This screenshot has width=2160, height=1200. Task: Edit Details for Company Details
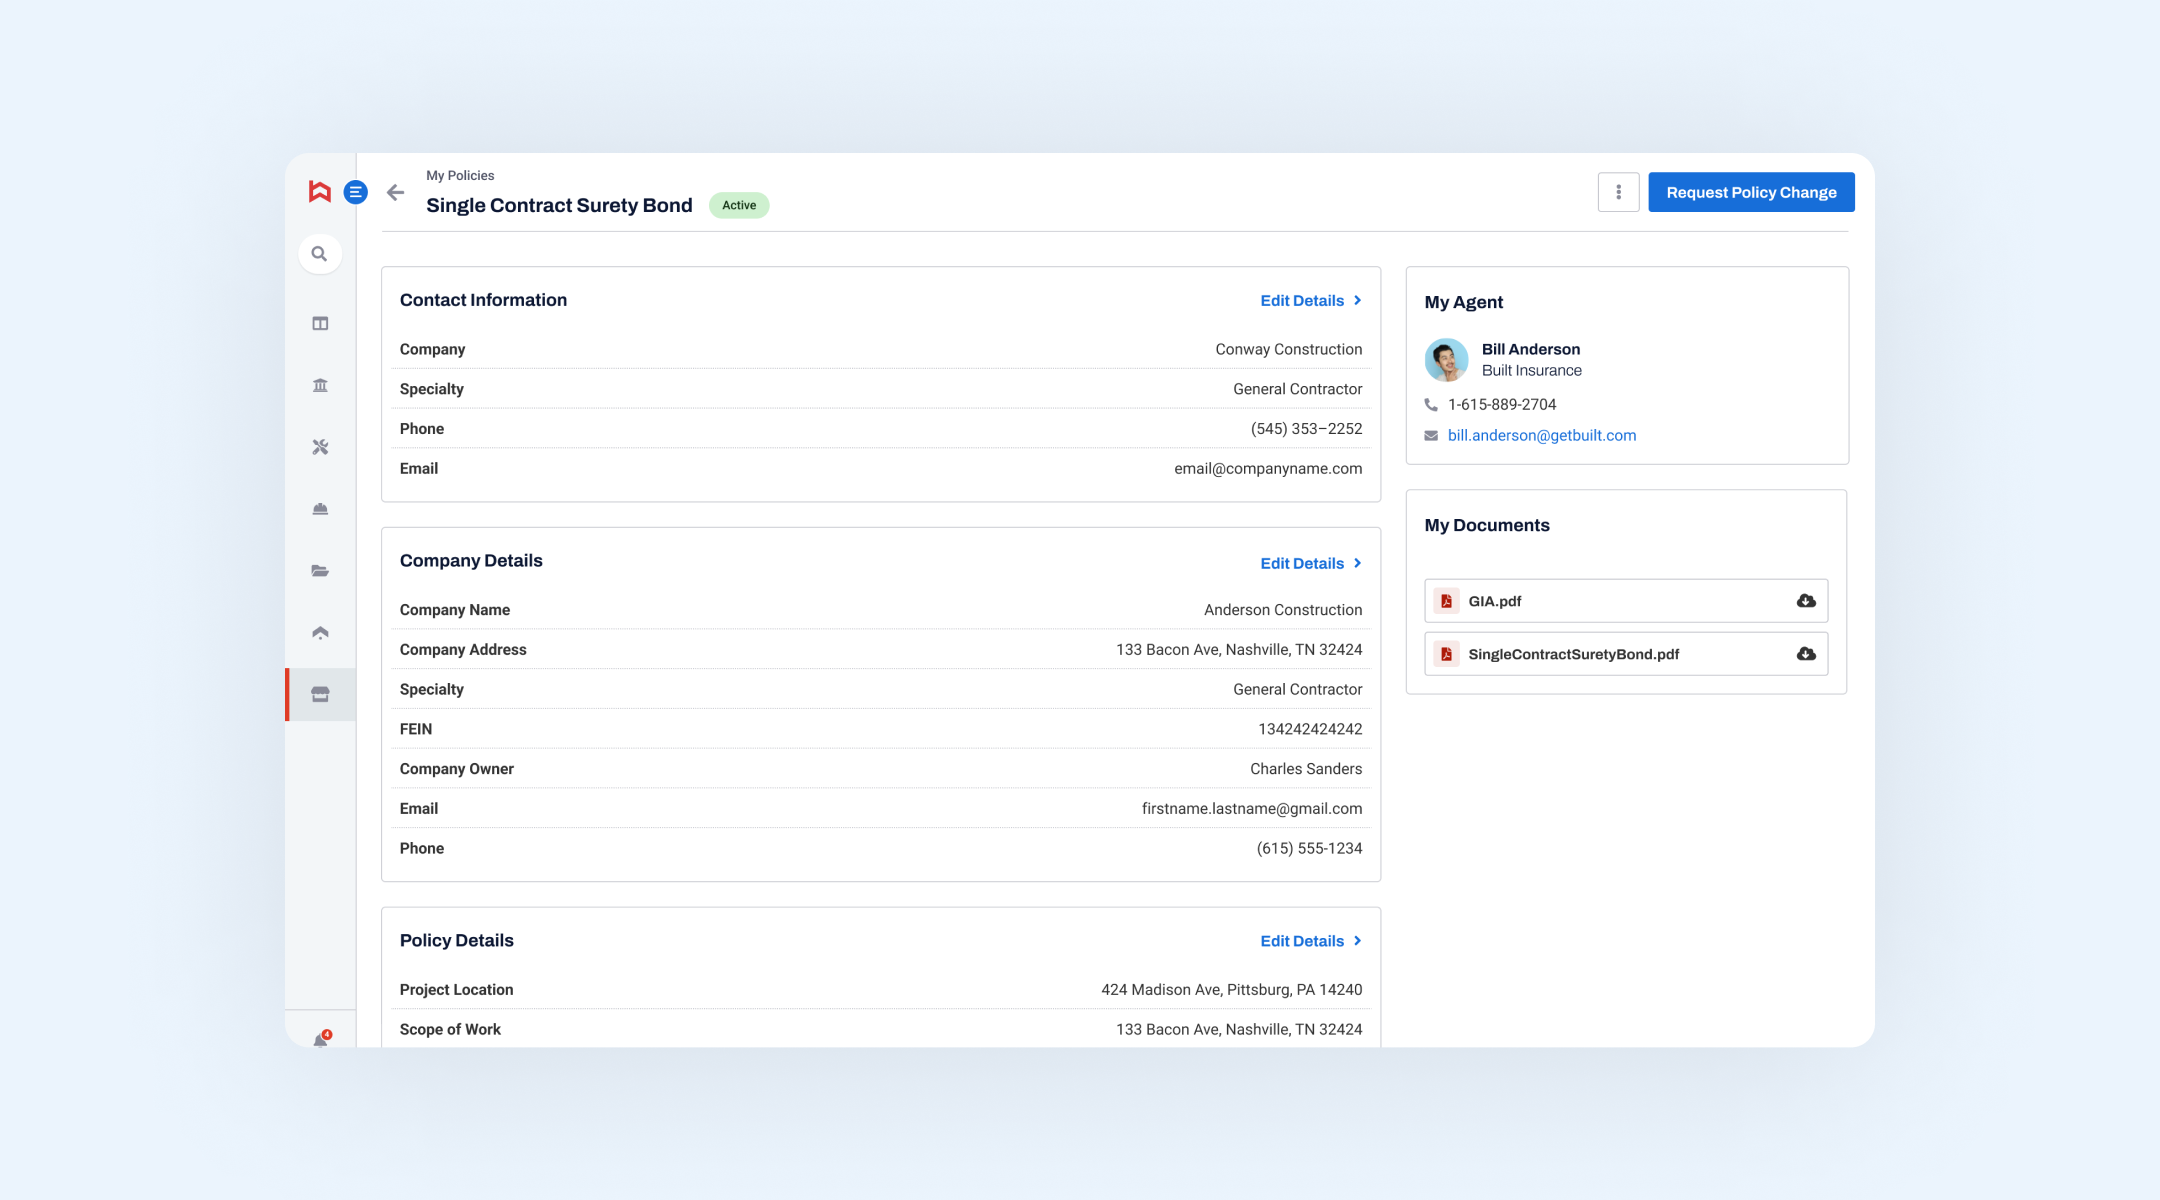[1310, 564]
